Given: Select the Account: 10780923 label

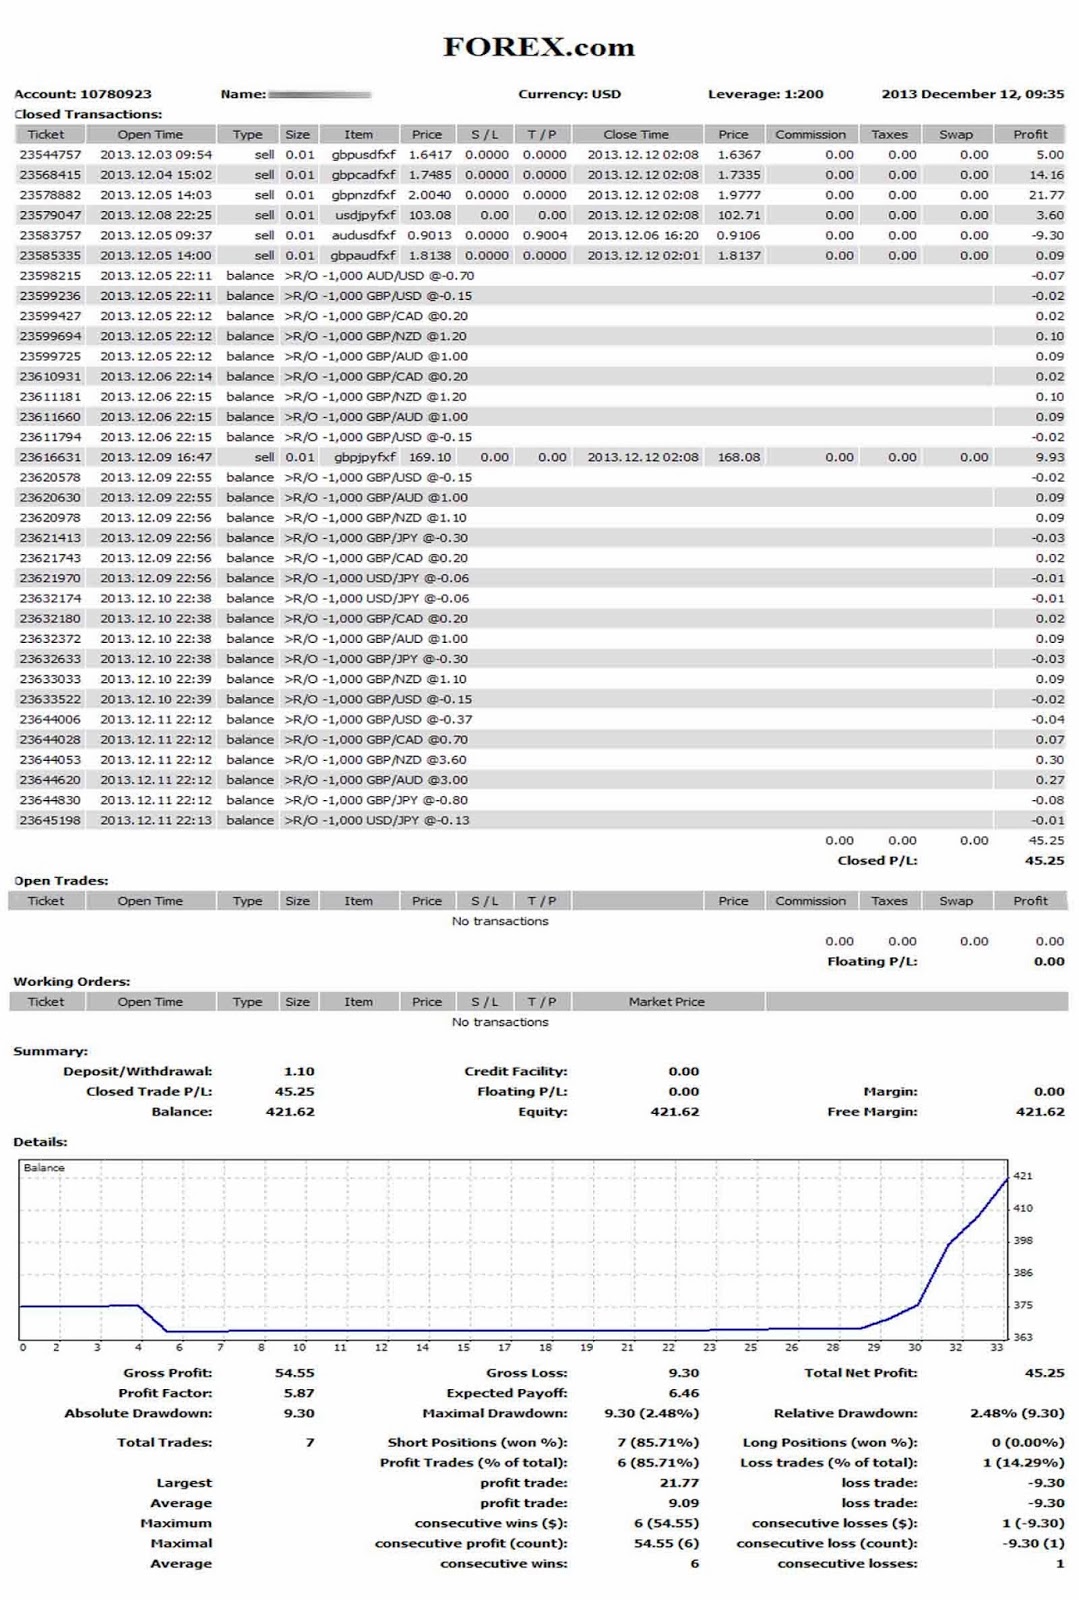Looking at the screenshot, I should click(83, 94).
